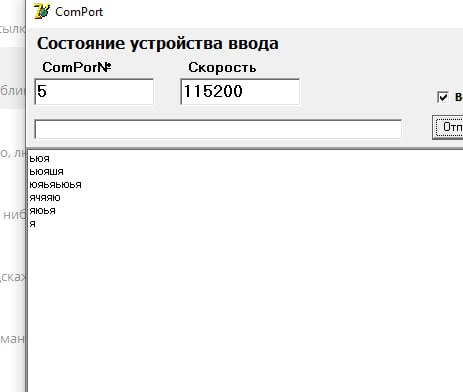Screen dimensions: 463x392
Task: Toggle the checked checkbox beside the label starting with В
Action: [x=442, y=97]
